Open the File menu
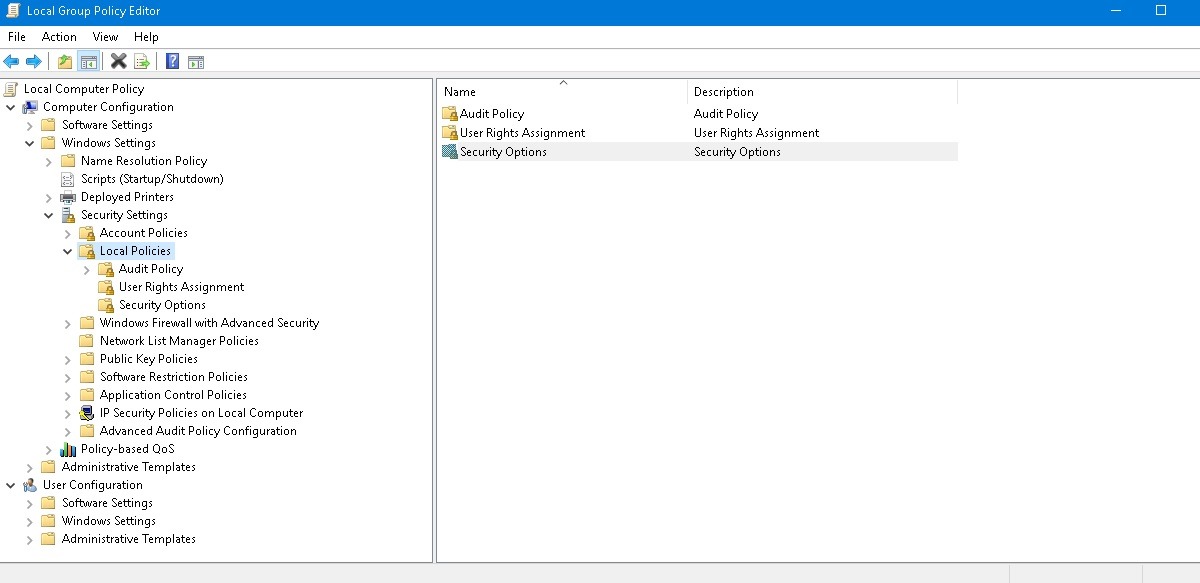 coord(16,36)
